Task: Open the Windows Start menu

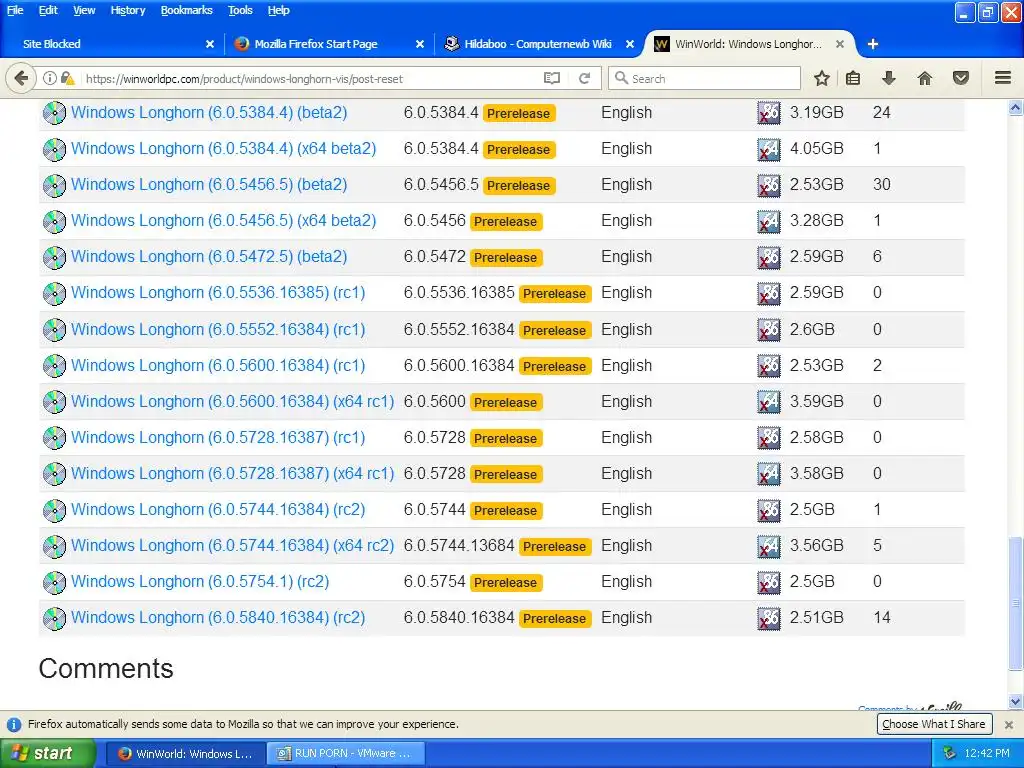Action: 47,753
